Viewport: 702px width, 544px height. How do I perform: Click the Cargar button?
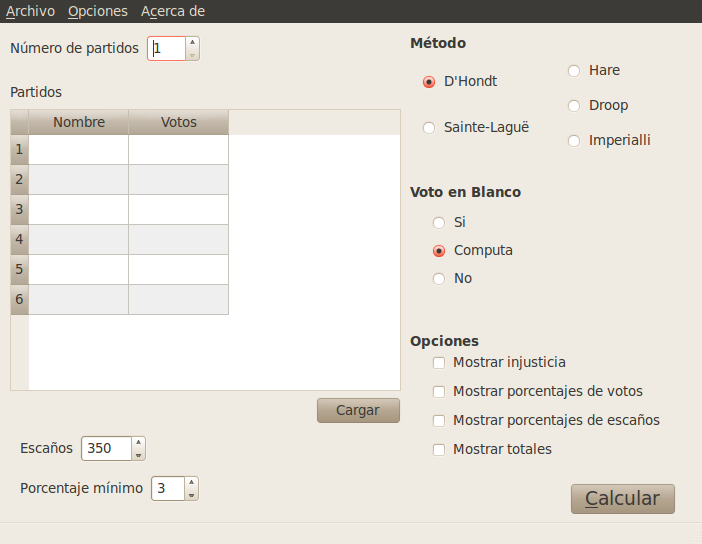pyautogui.click(x=358, y=410)
